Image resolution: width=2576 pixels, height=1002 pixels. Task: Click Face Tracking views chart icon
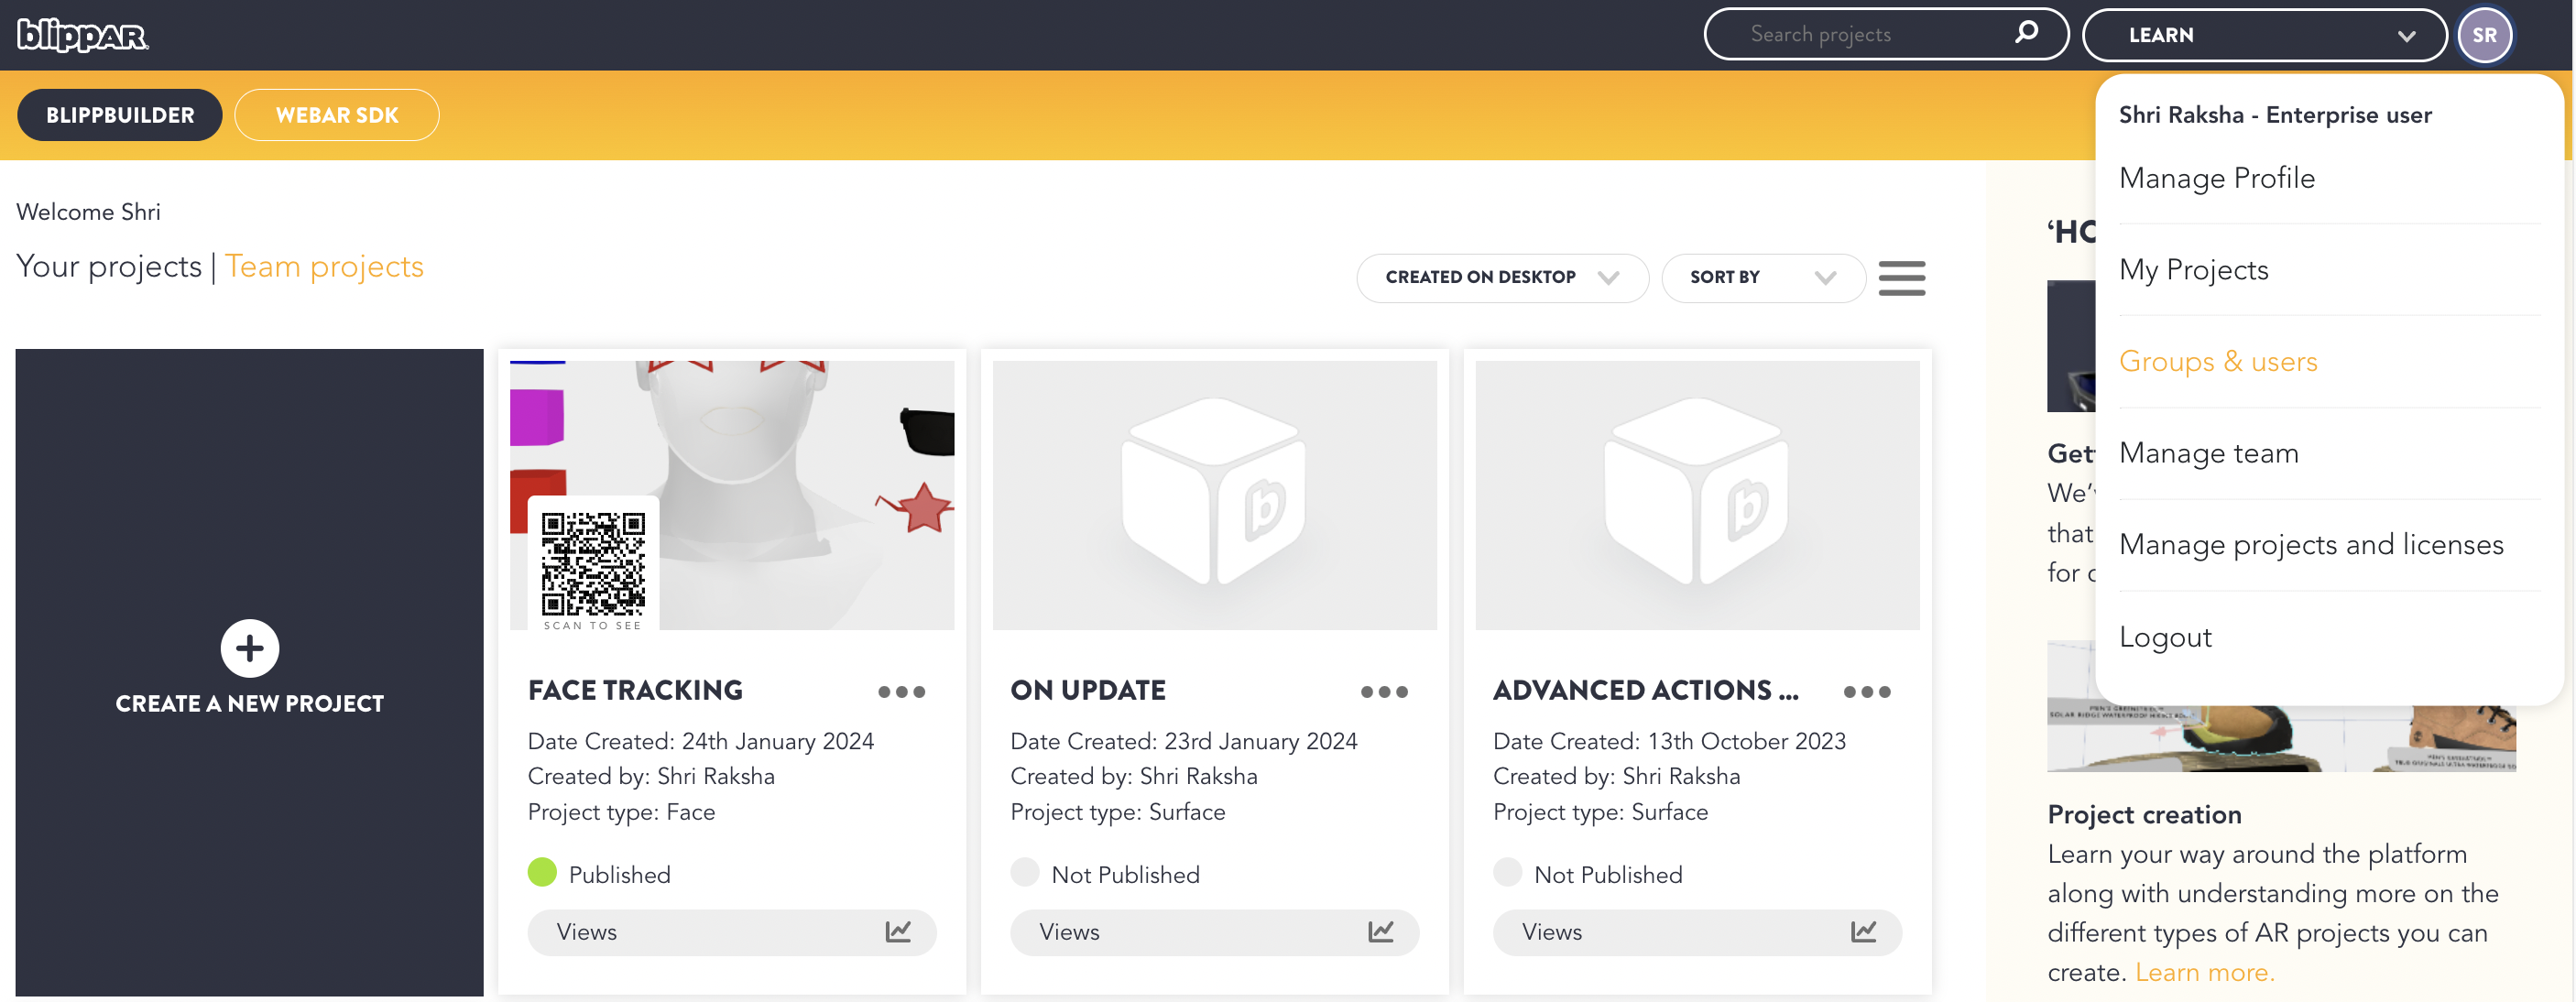(897, 932)
